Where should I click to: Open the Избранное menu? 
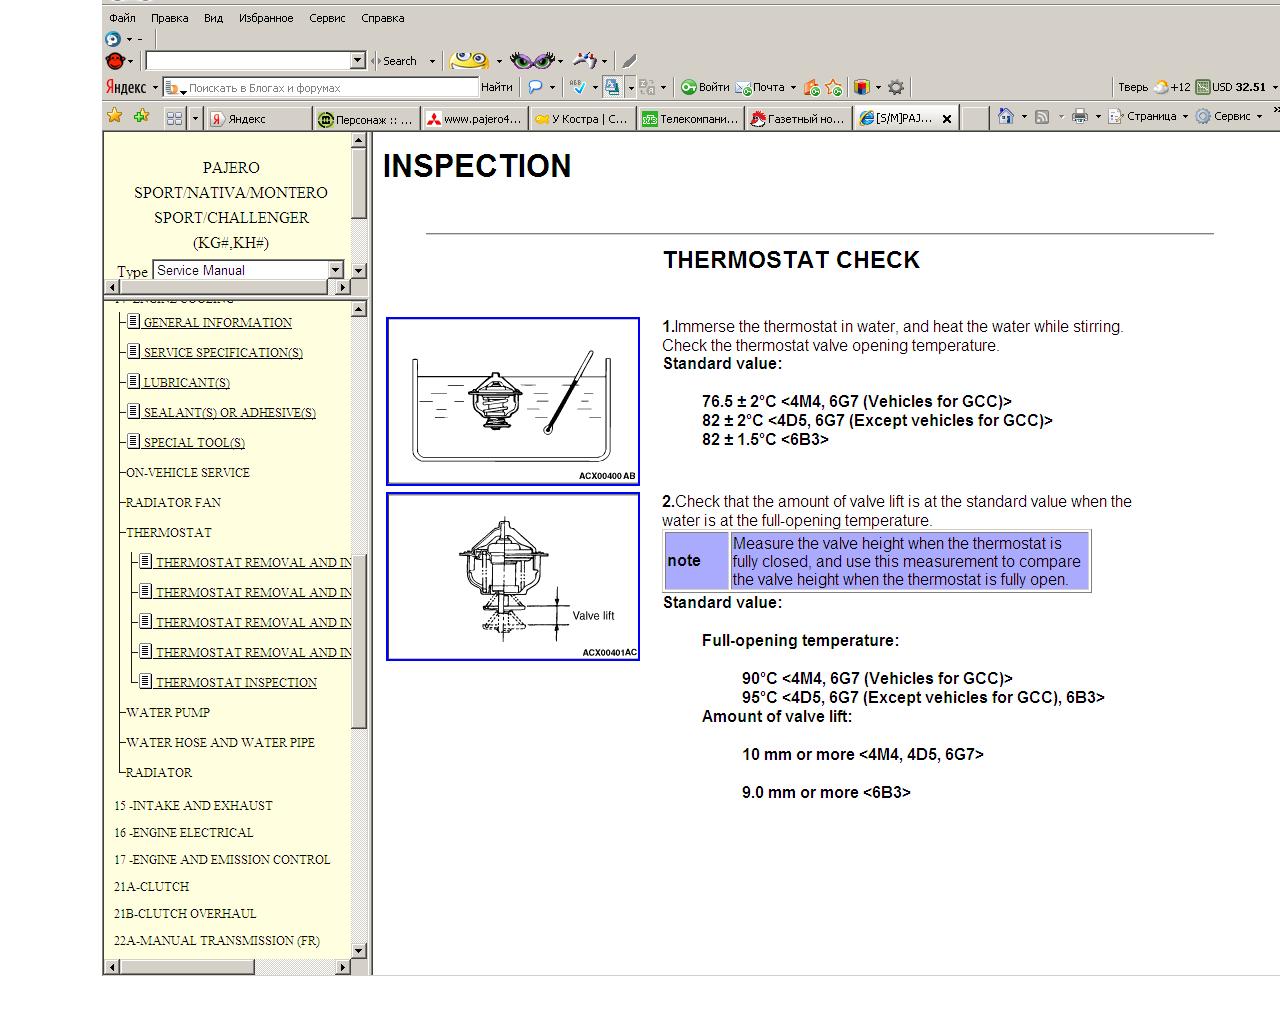pyautogui.click(x=266, y=18)
